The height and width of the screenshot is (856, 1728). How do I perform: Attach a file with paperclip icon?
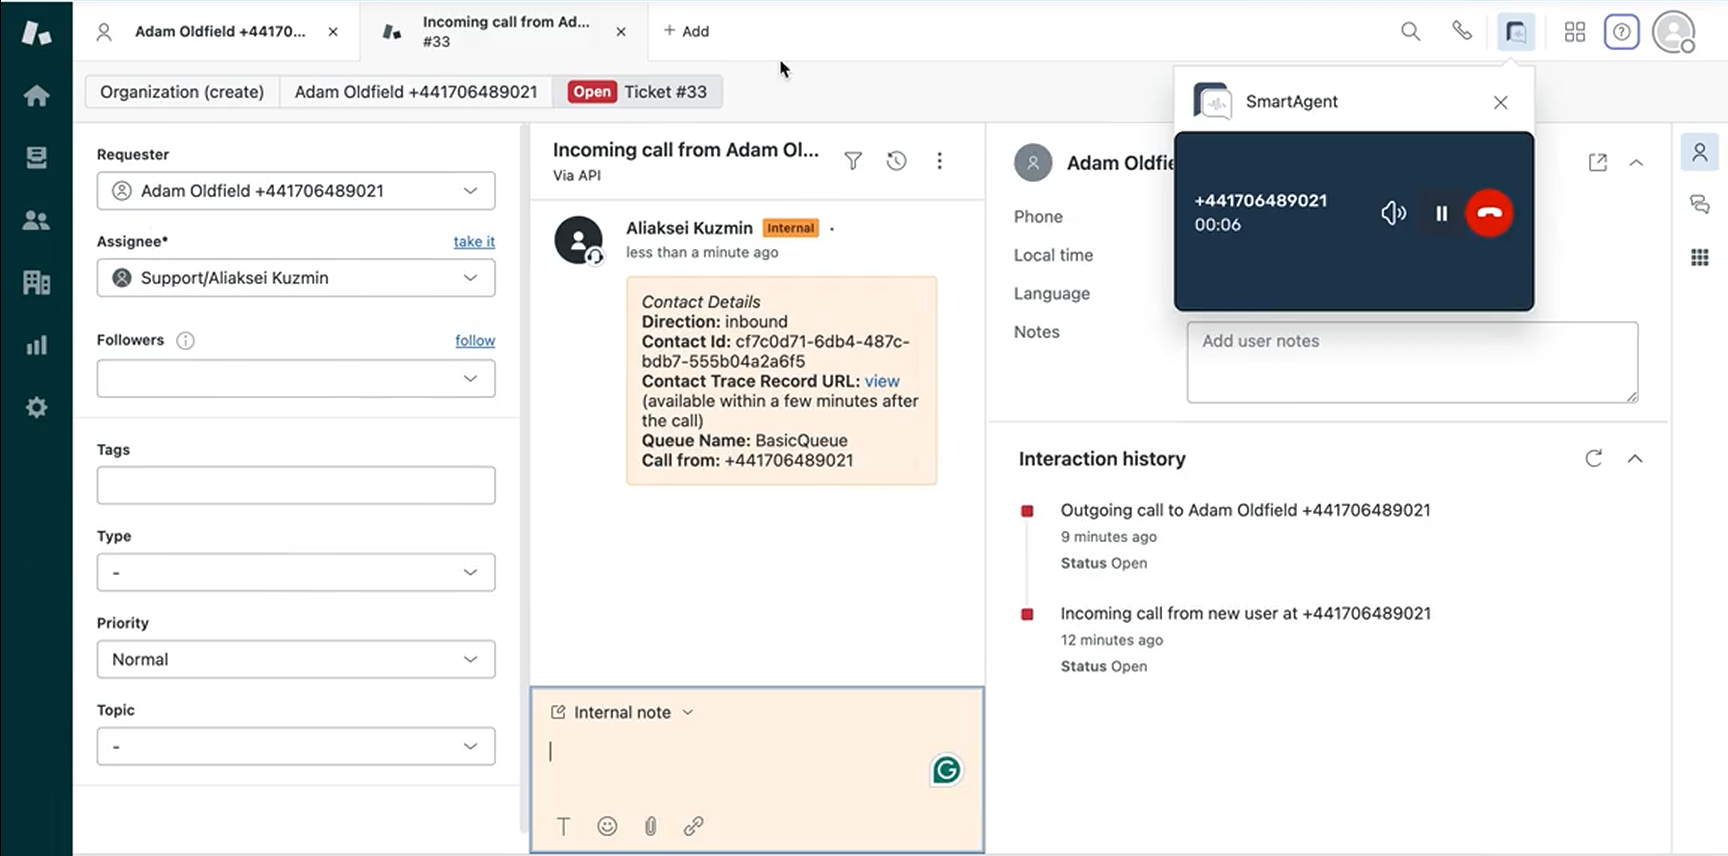point(650,826)
